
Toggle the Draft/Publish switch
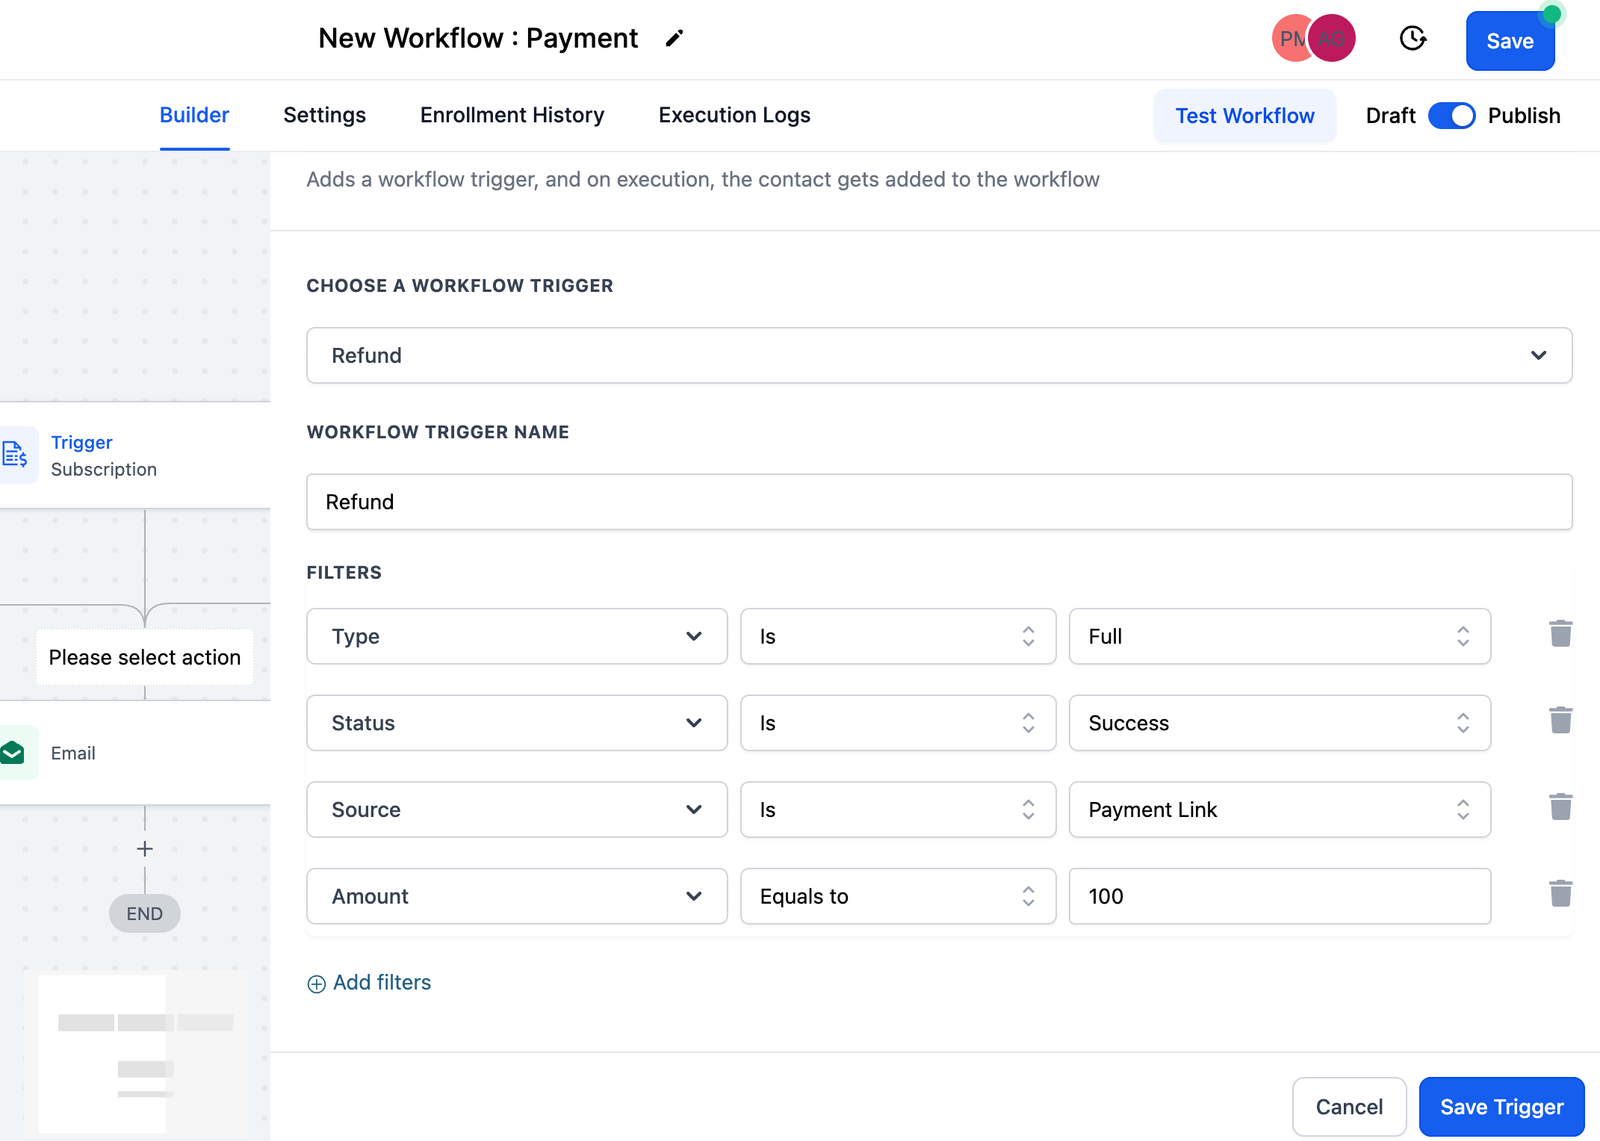click(1451, 116)
